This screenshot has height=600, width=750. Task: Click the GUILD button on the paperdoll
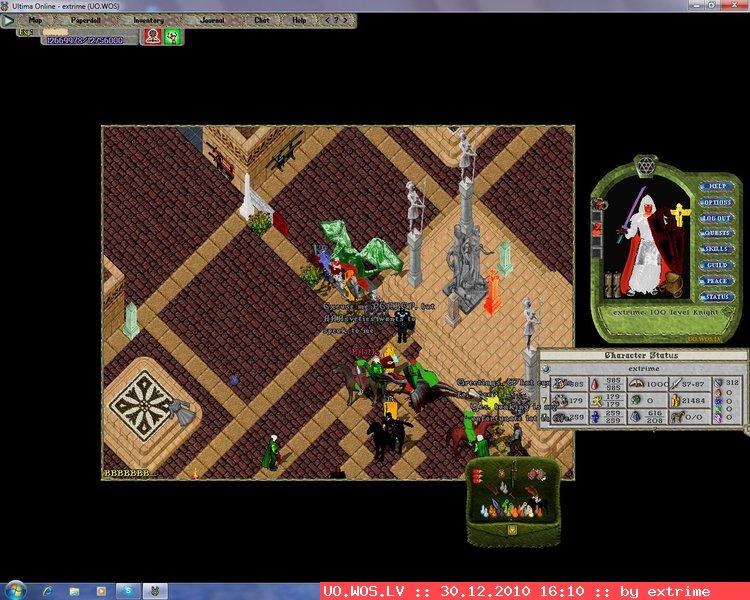tap(717, 265)
